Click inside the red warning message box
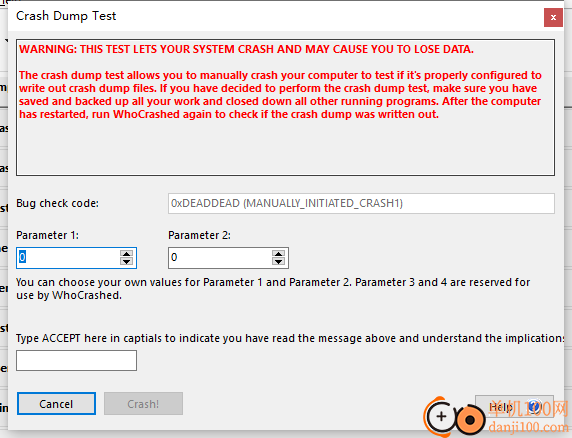Viewport: 572px width, 438px height. [x=285, y=107]
